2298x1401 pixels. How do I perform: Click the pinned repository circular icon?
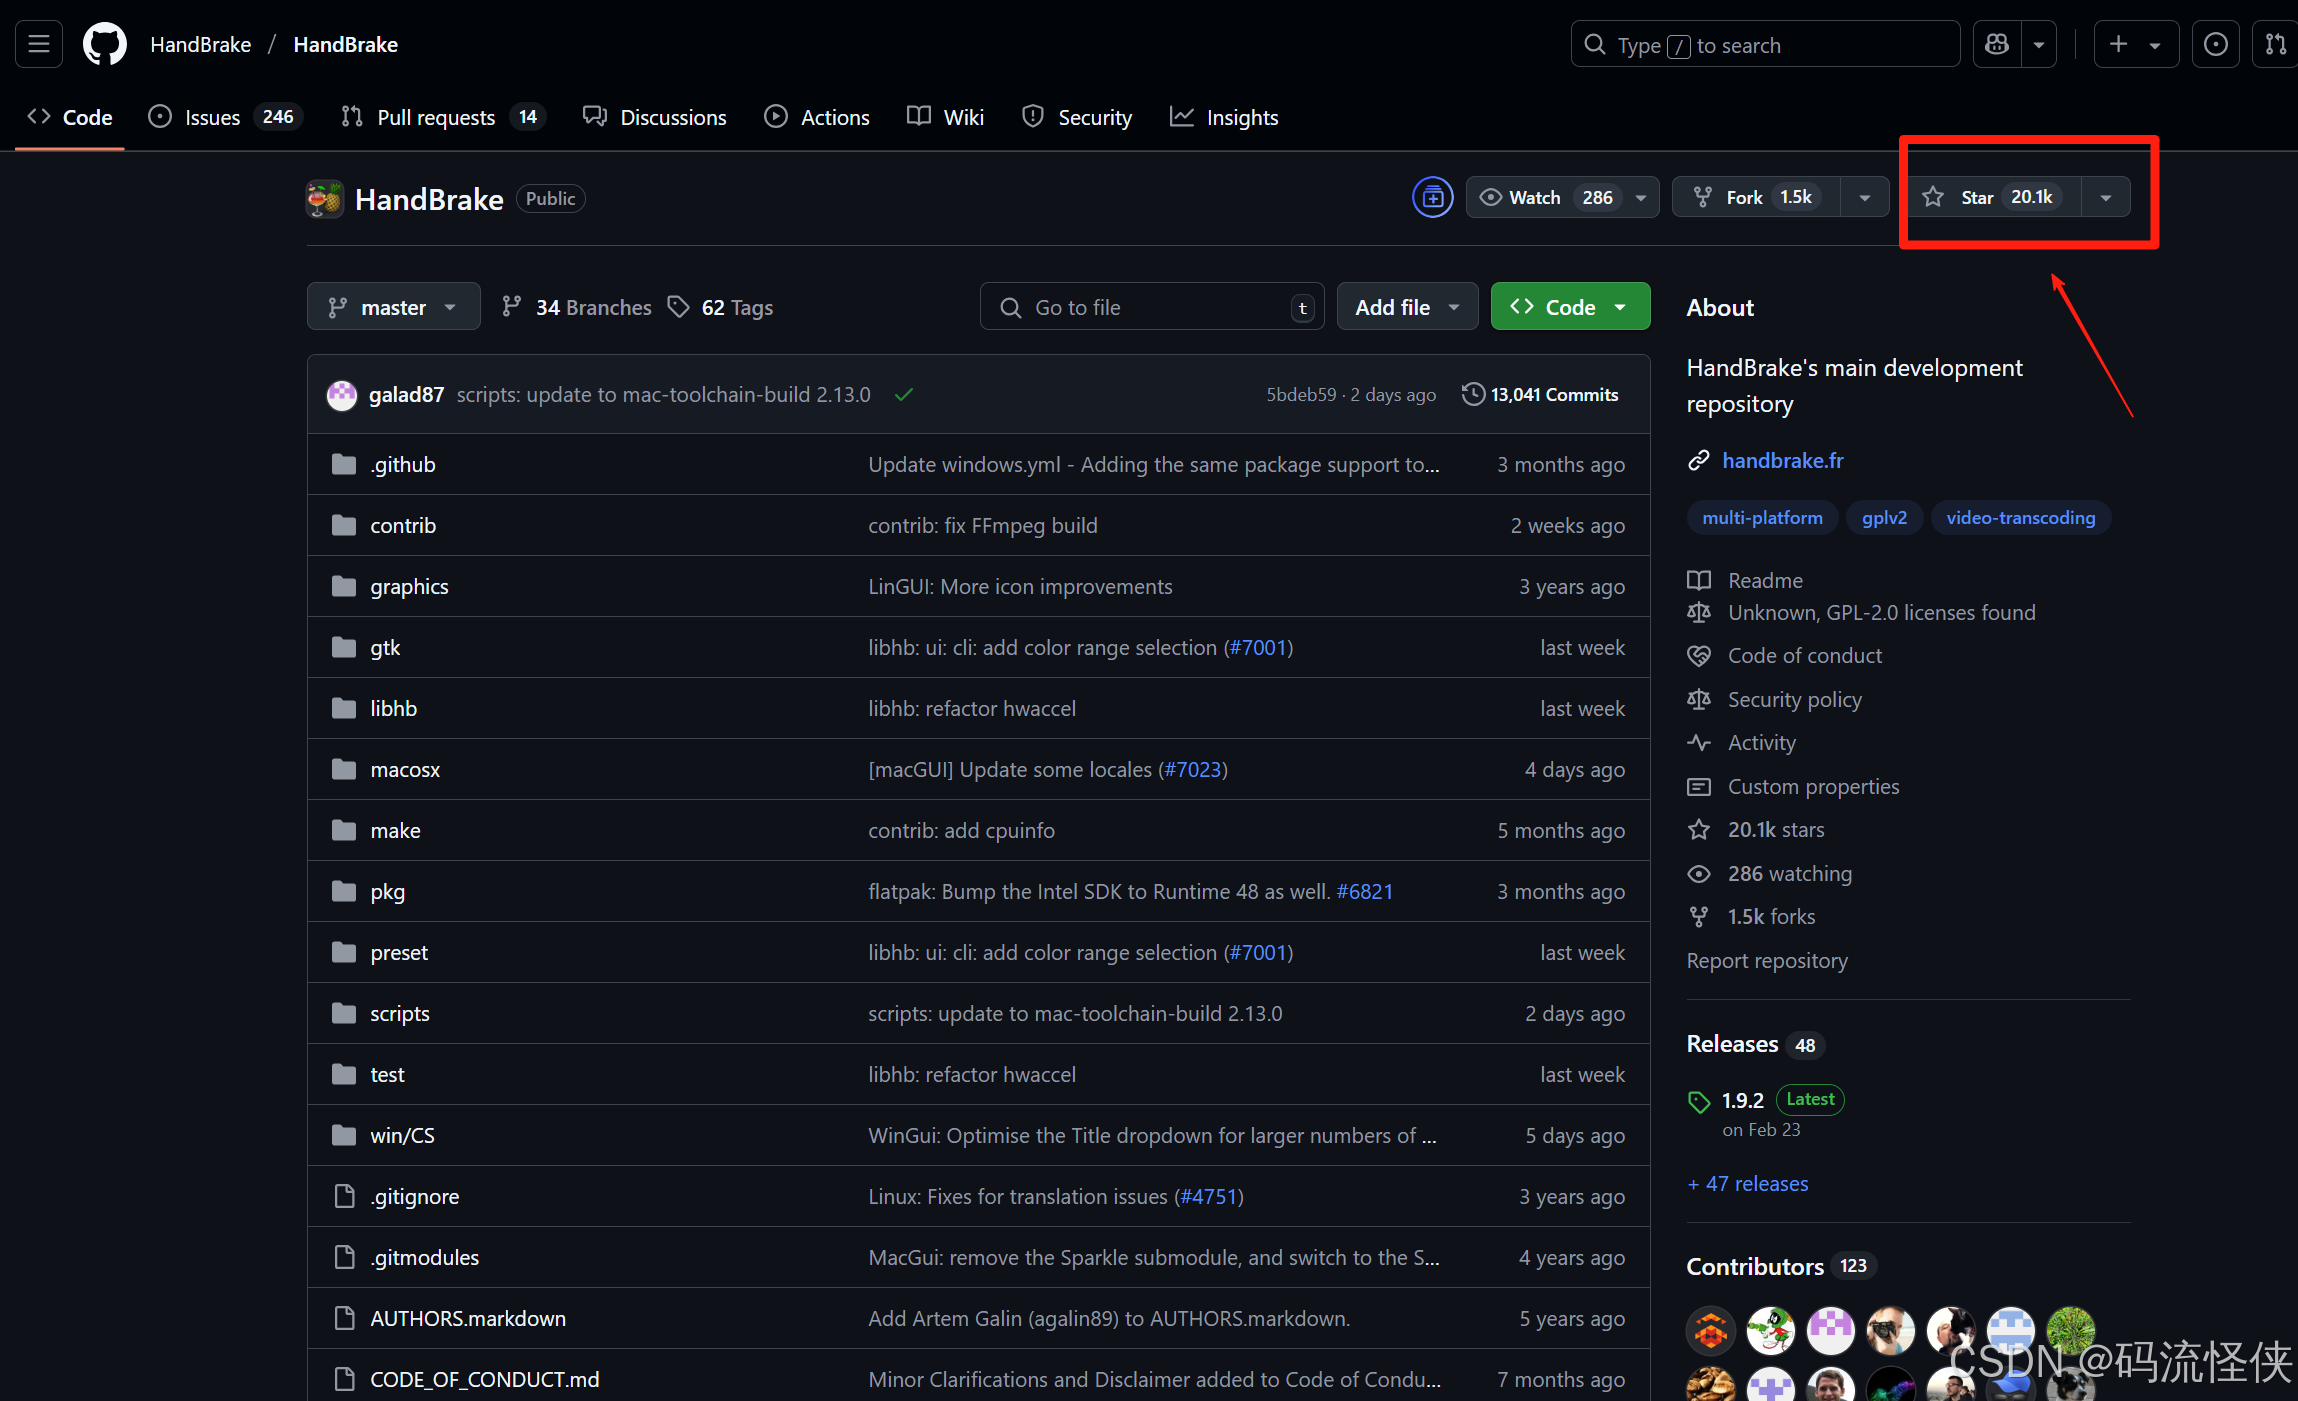coord(1433,197)
